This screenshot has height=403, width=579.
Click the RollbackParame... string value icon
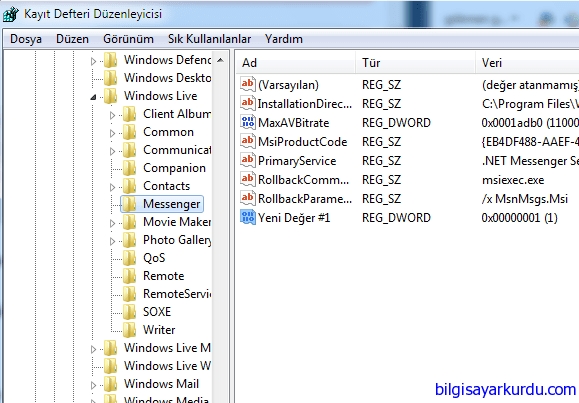(x=247, y=198)
